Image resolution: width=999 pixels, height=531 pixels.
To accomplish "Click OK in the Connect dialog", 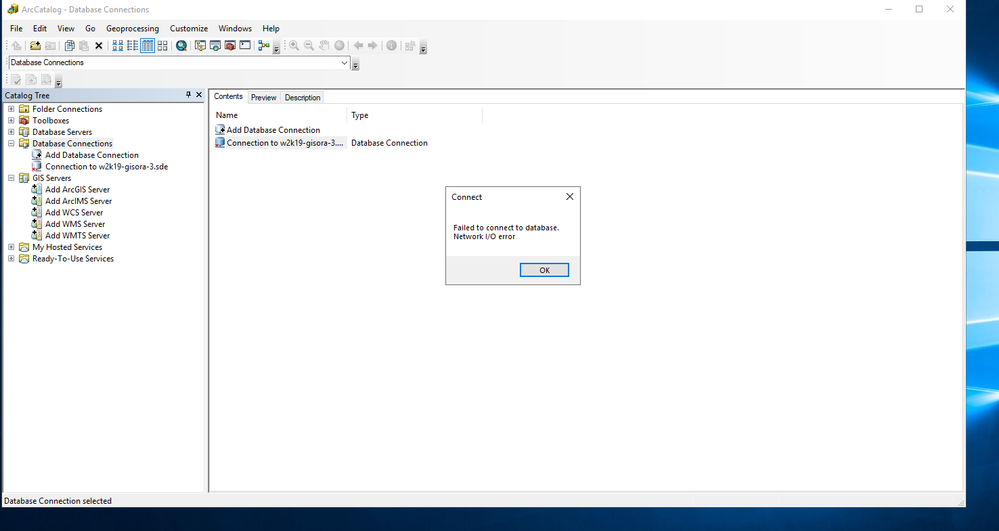I will 544,270.
